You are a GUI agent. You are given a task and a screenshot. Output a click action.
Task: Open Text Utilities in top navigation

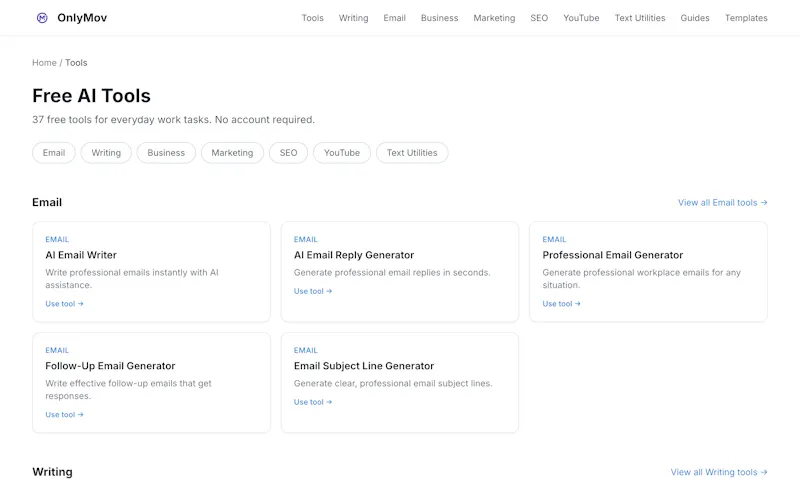pyautogui.click(x=640, y=18)
